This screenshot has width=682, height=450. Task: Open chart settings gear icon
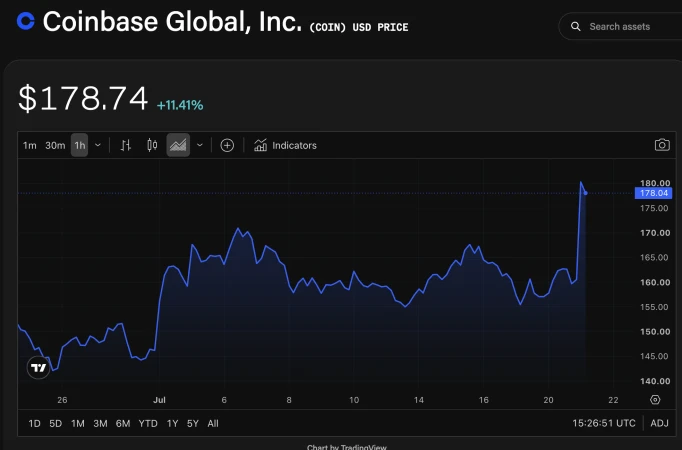point(655,400)
